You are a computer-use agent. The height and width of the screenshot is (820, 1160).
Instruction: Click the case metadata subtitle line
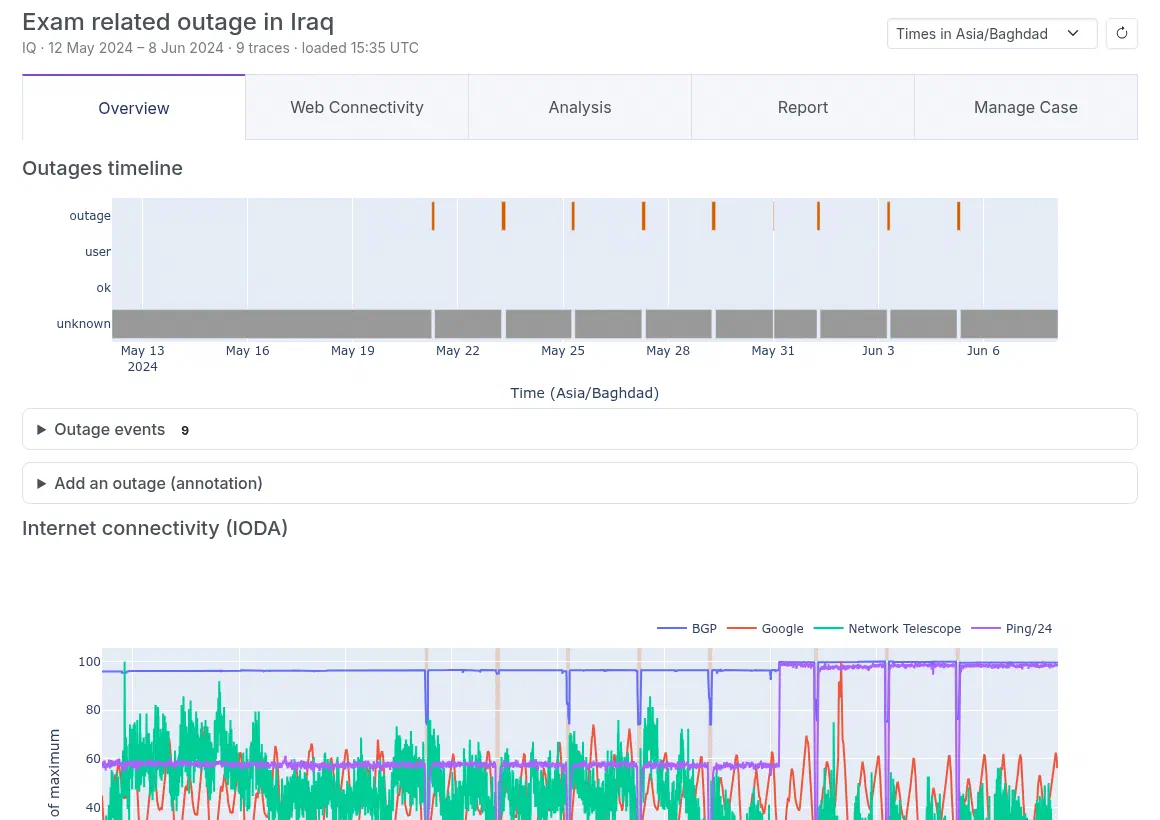pyautogui.click(x=220, y=48)
